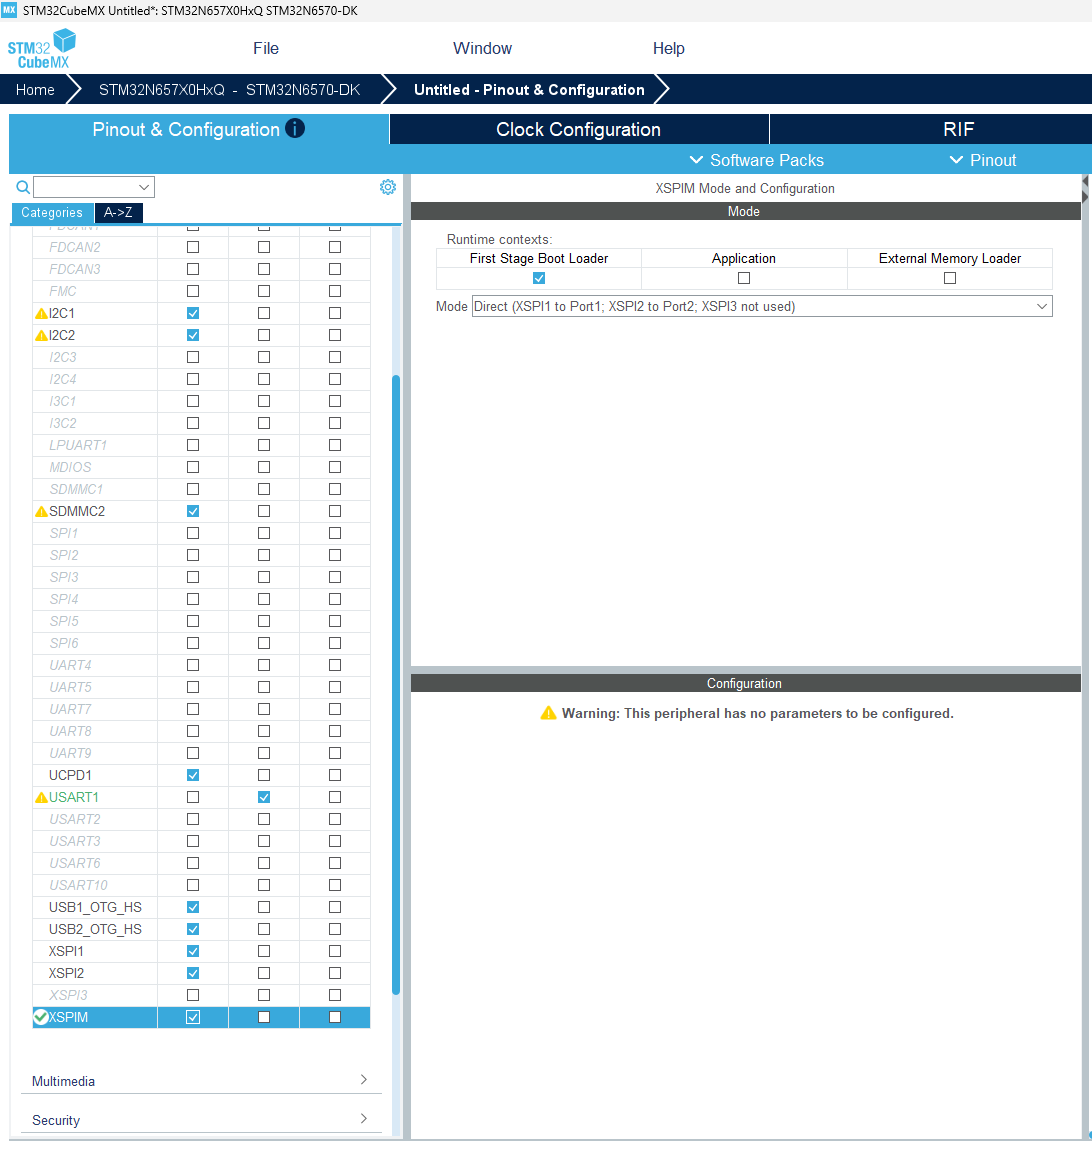Screen dimensions: 1092x1149
Task: Click the search magnifier icon
Action: [23, 187]
